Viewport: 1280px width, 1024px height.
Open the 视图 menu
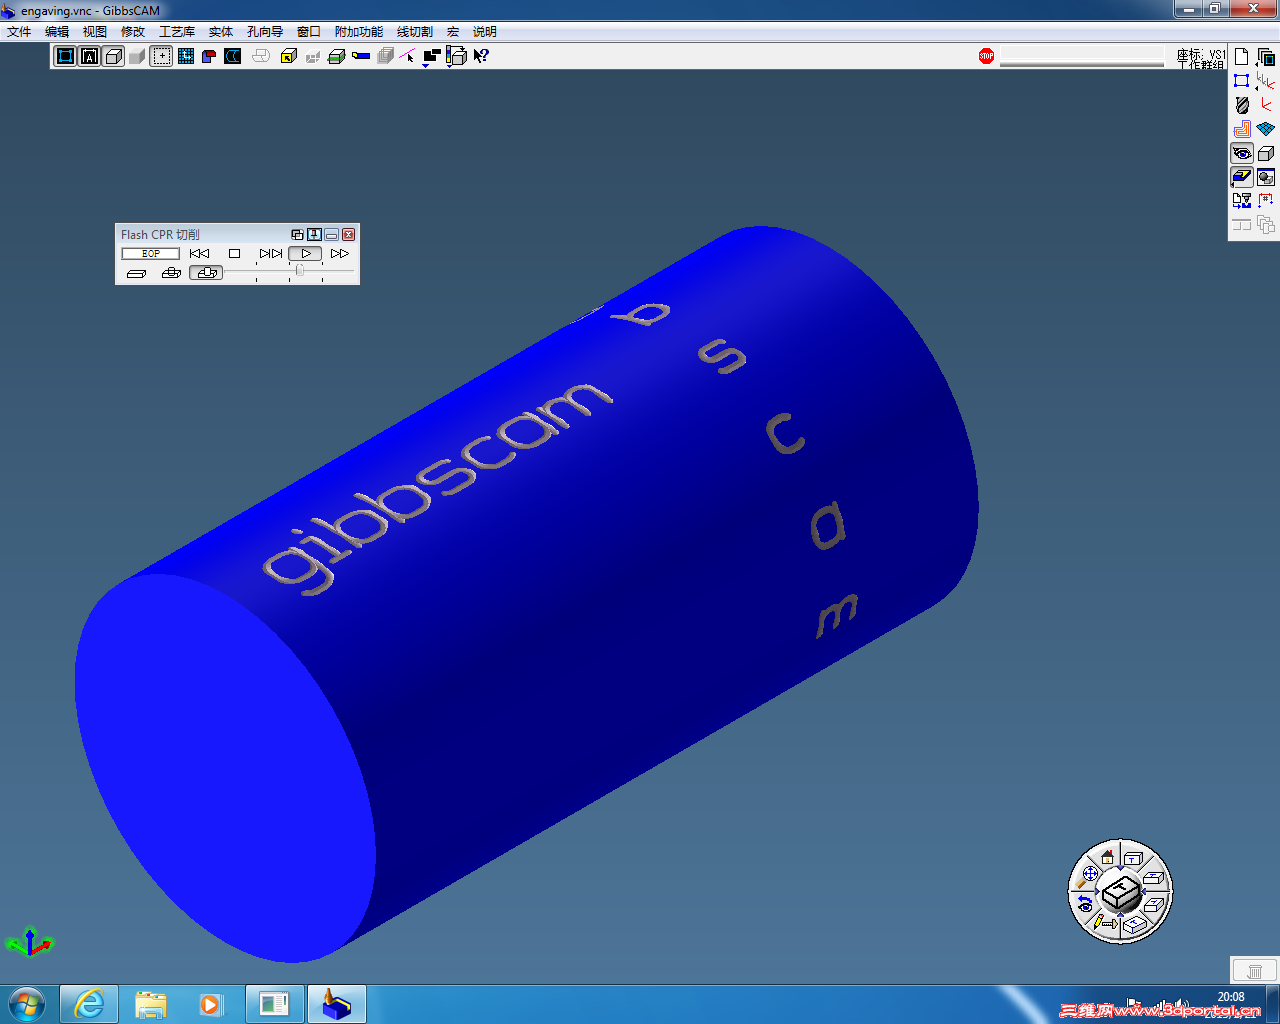click(95, 32)
